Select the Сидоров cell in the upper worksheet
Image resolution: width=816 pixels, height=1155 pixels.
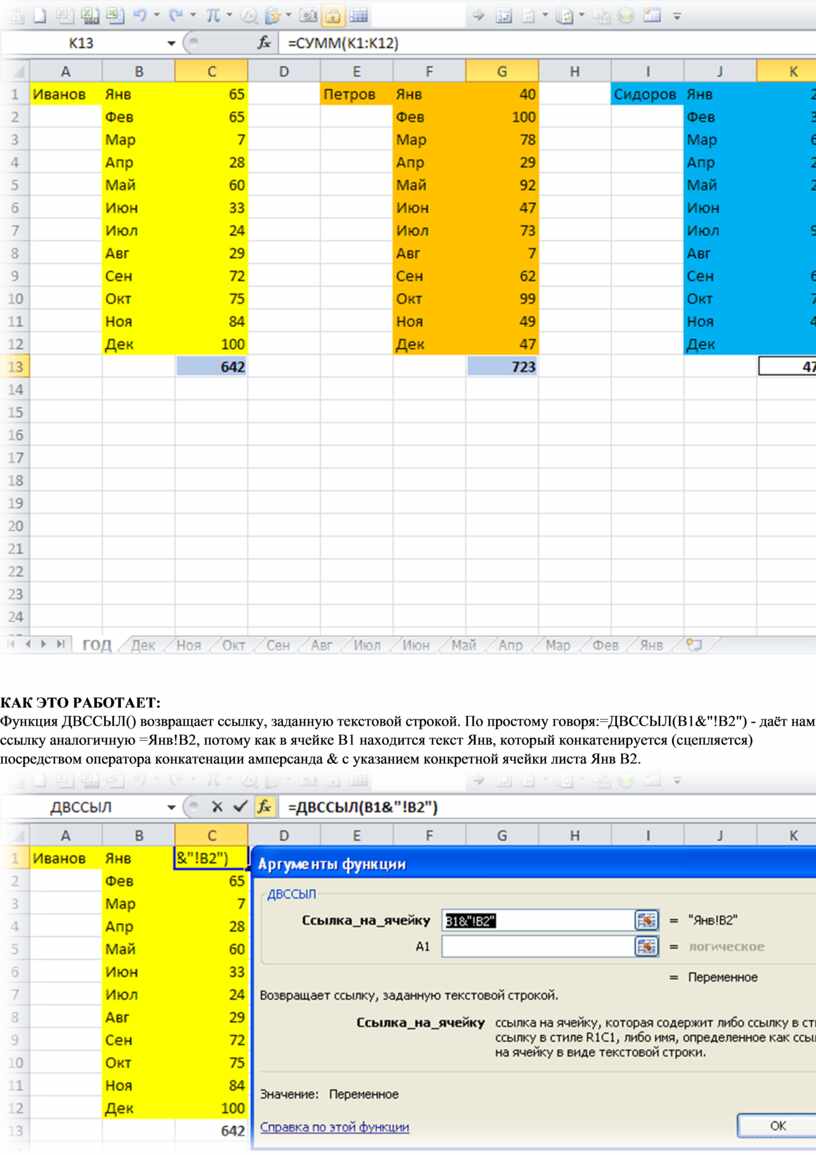pos(647,94)
